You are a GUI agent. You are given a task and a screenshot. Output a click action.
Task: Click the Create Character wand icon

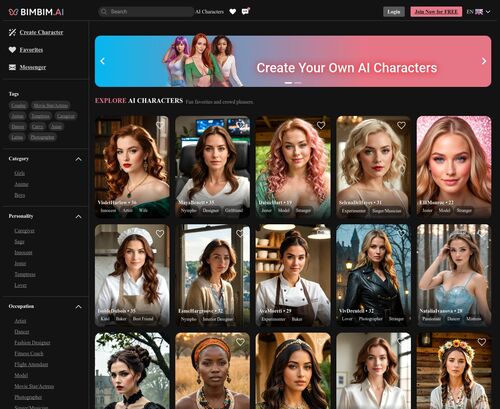[x=12, y=32]
